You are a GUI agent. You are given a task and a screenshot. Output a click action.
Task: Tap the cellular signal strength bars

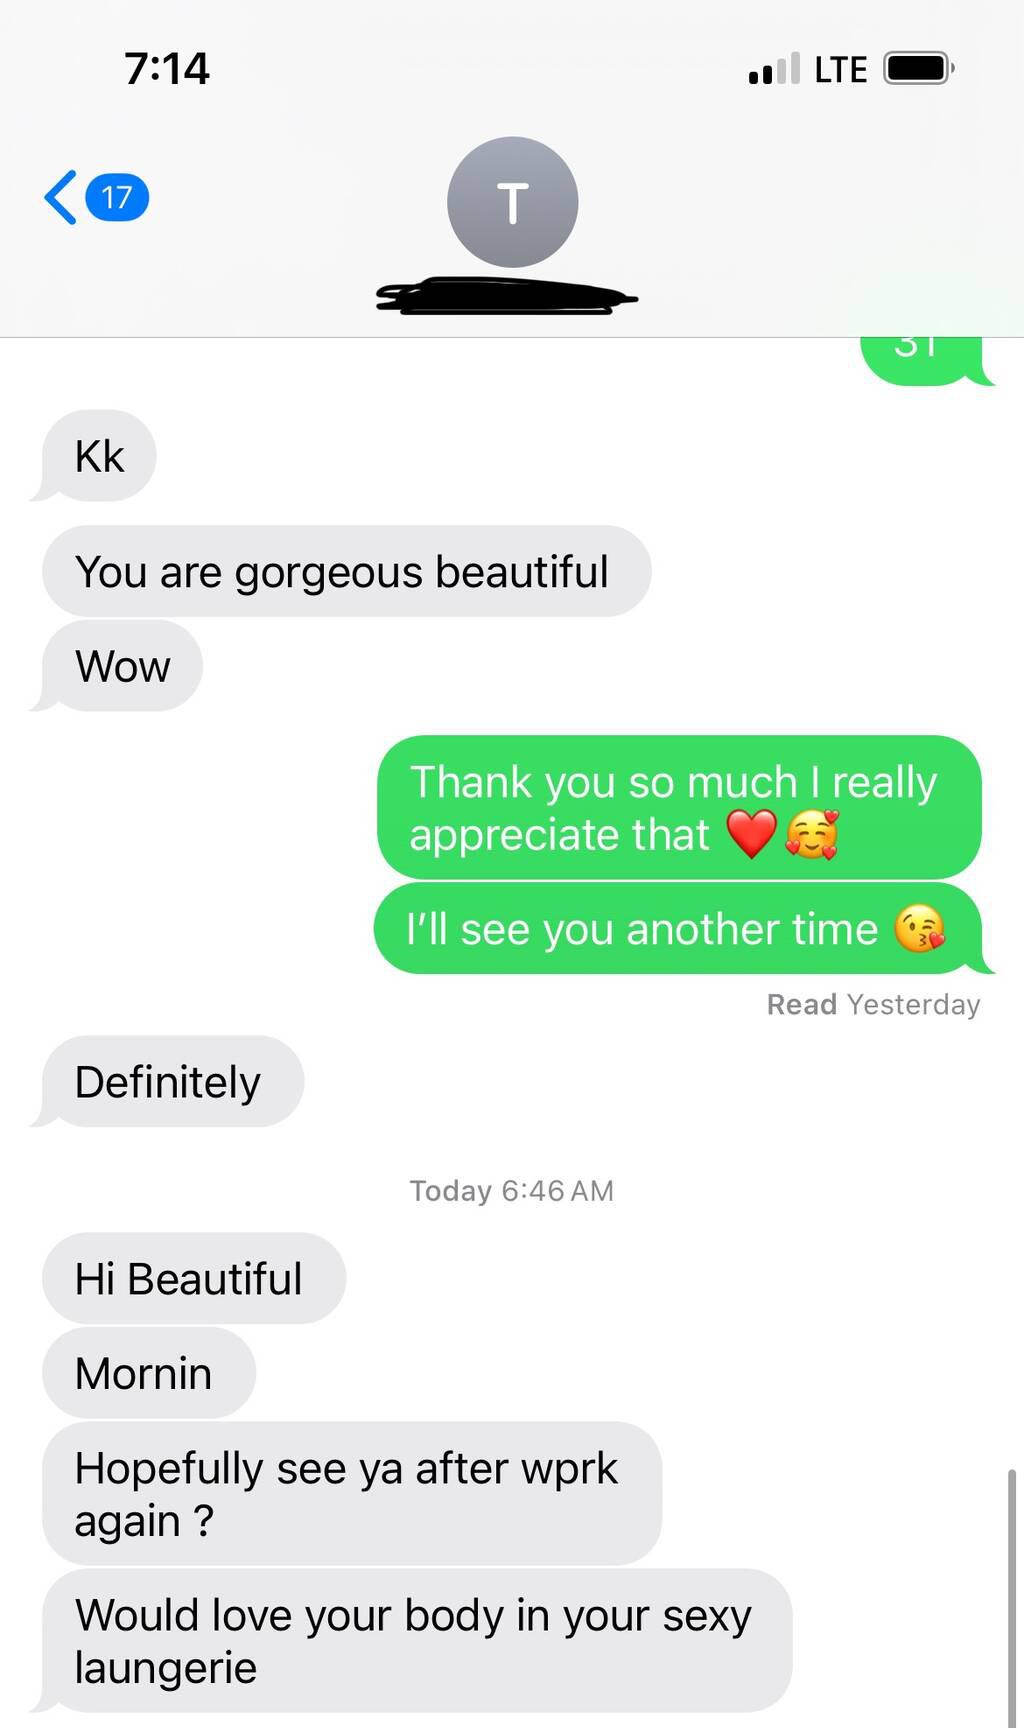click(774, 68)
